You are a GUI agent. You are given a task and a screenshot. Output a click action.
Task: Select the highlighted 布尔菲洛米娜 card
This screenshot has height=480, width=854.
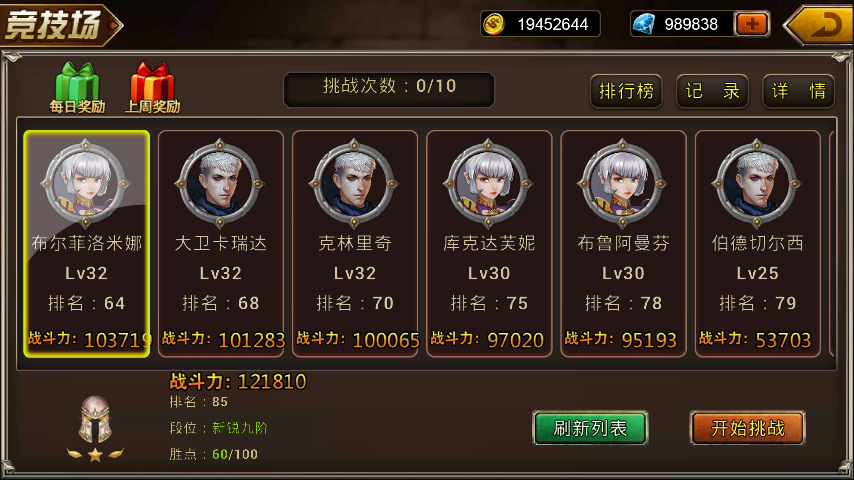(87, 244)
